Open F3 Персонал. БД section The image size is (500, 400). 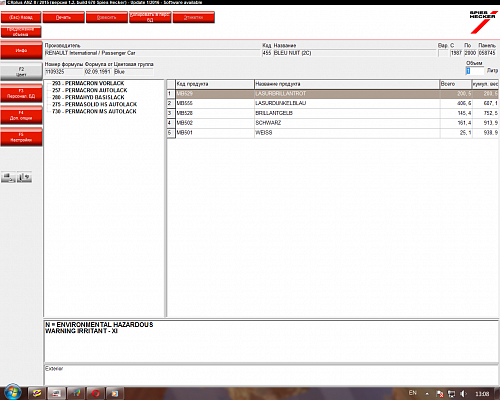click(x=21, y=93)
